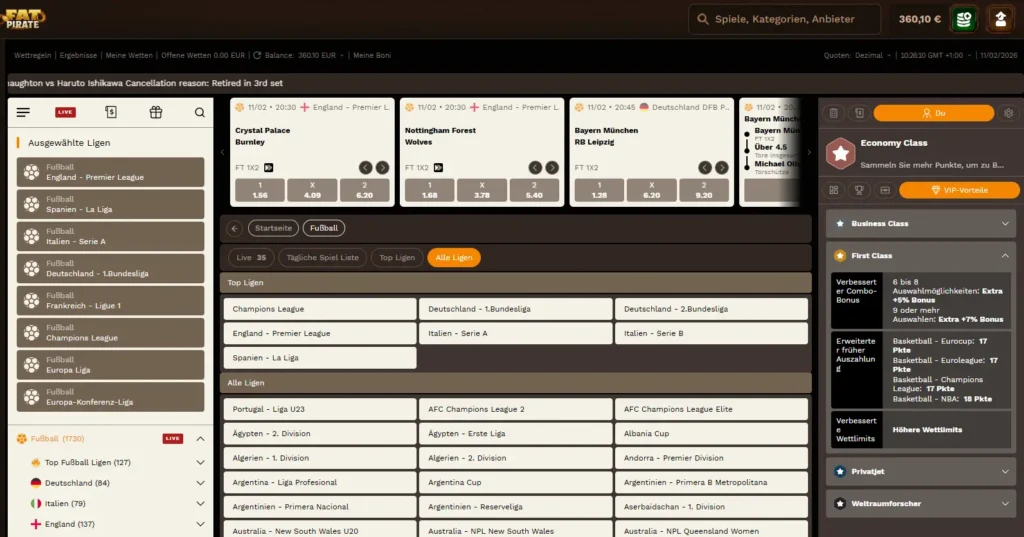Click previous market arrow on Crystal Palace card
The height and width of the screenshot is (537, 1024).
point(366,168)
